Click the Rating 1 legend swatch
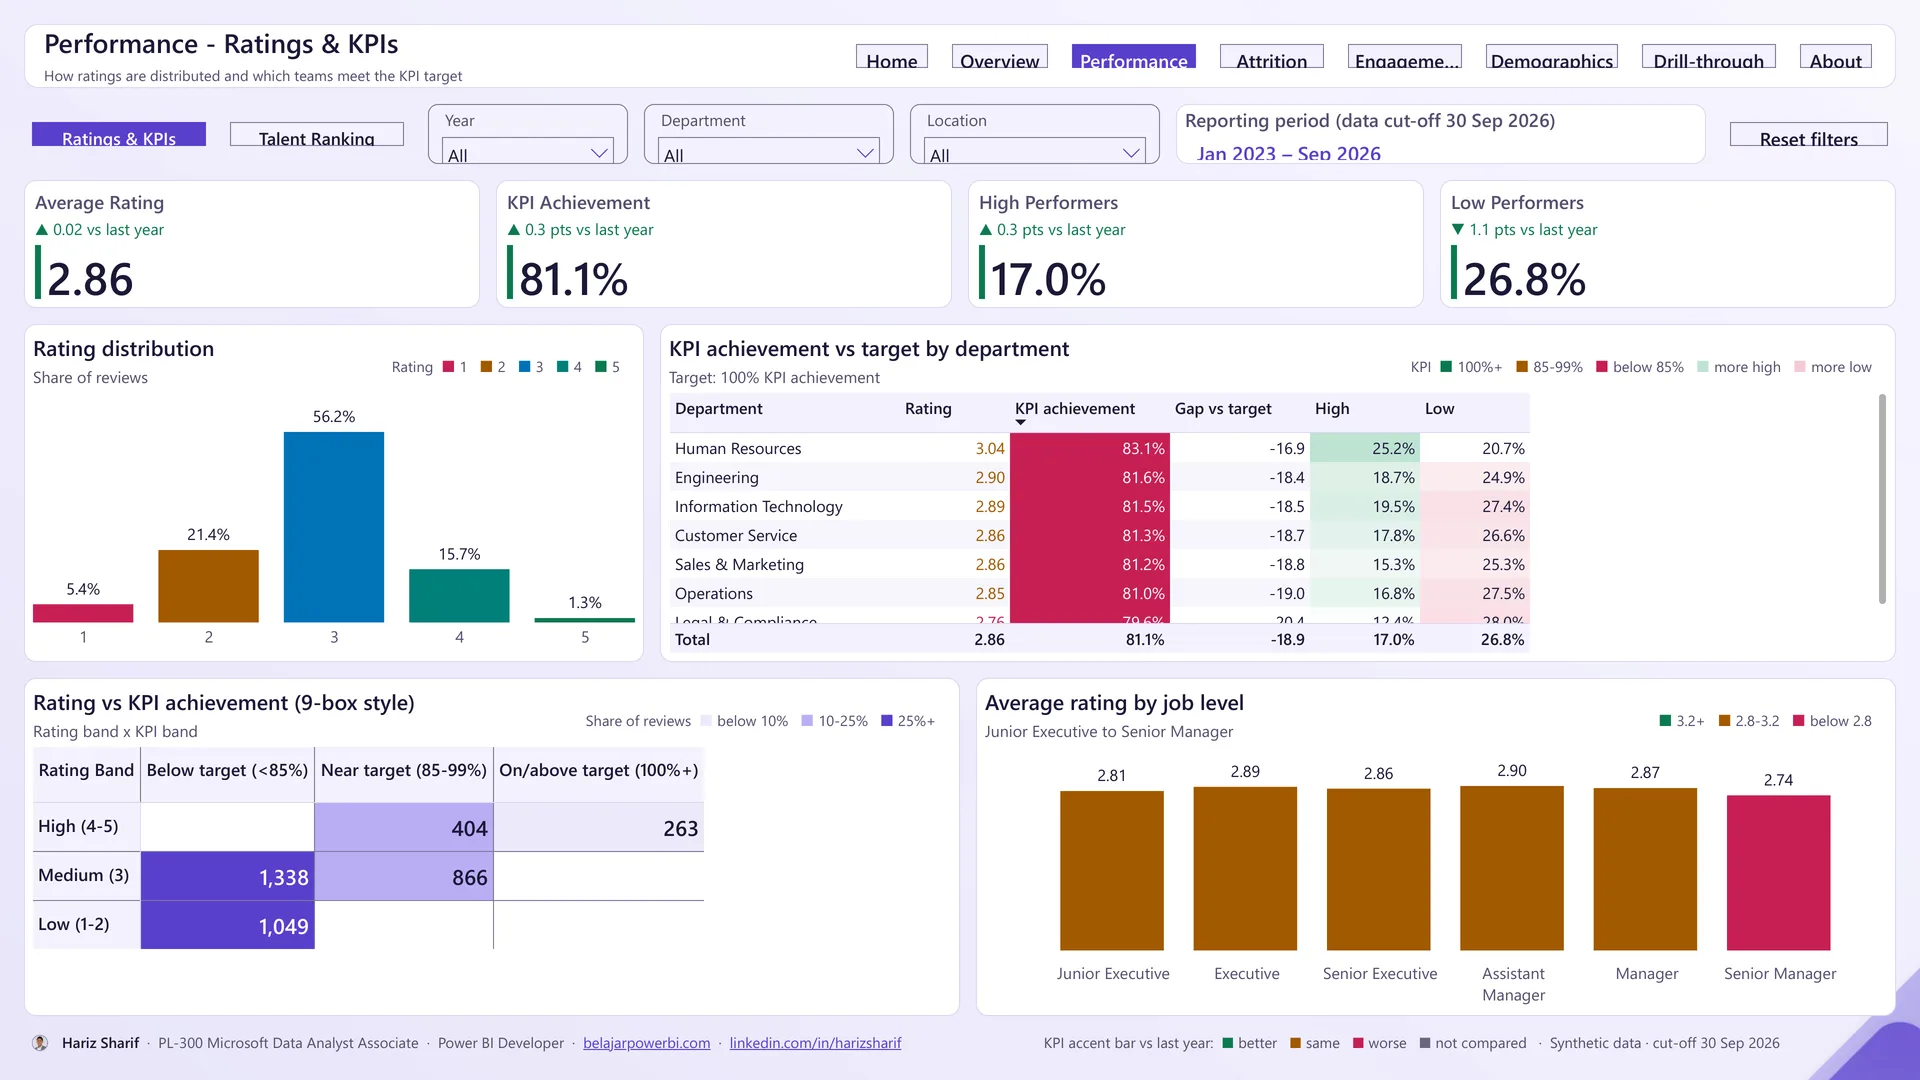This screenshot has height=1080, width=1920. coord(449,367)
